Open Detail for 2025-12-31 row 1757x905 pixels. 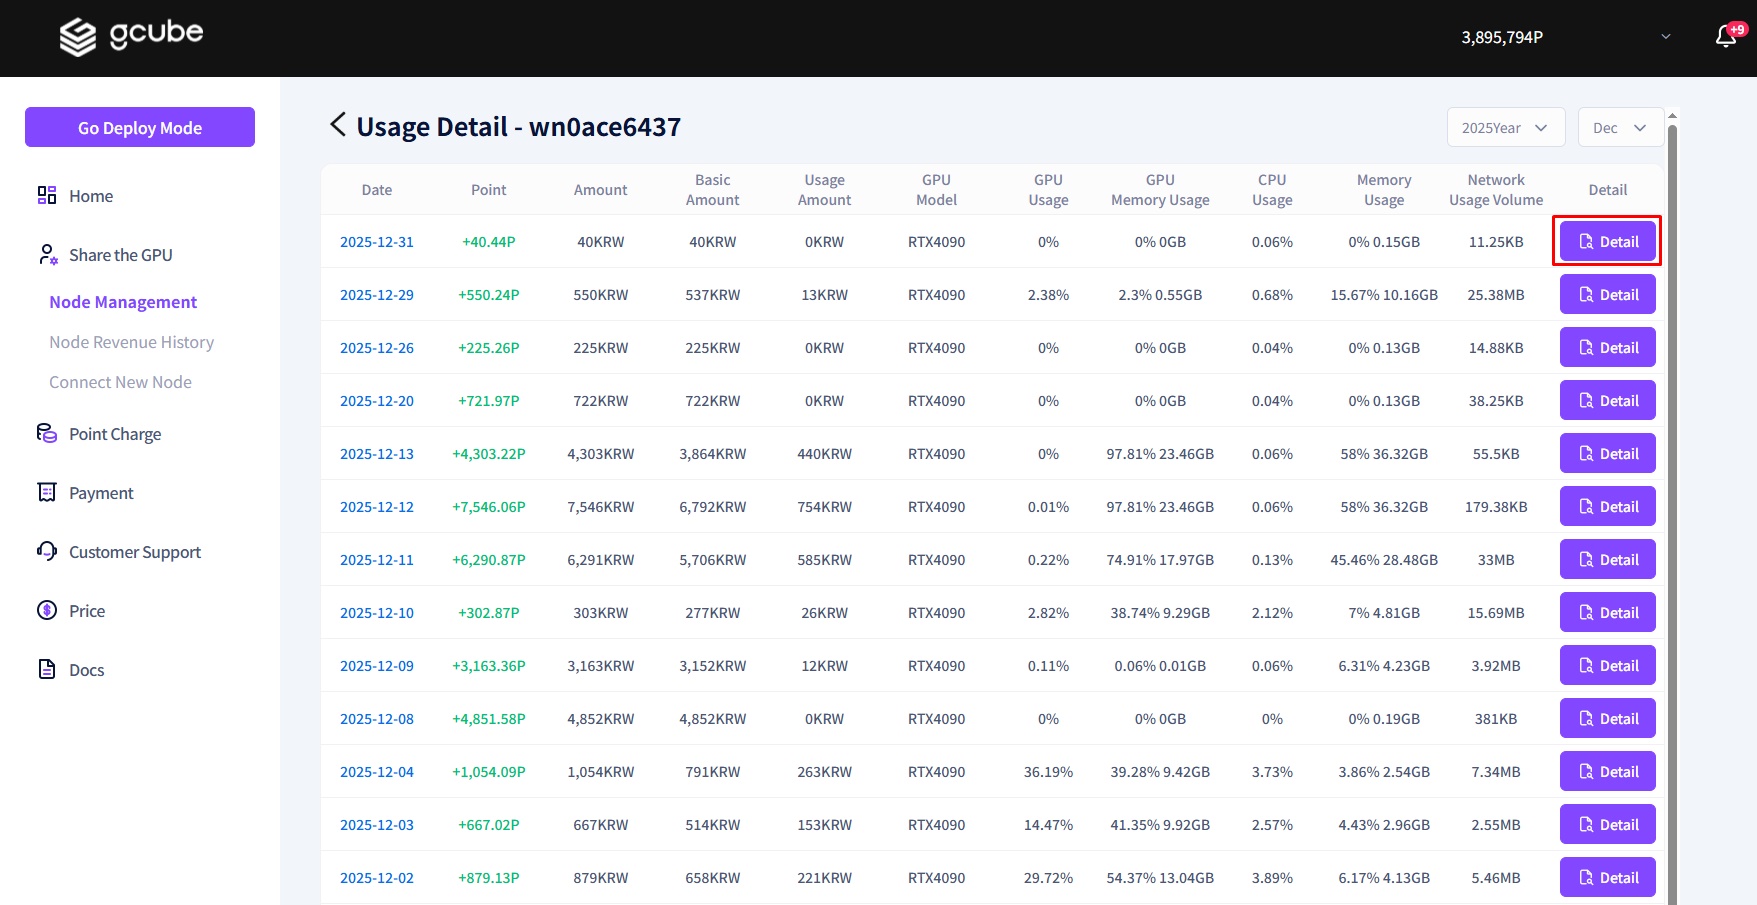click(1607, 242)
